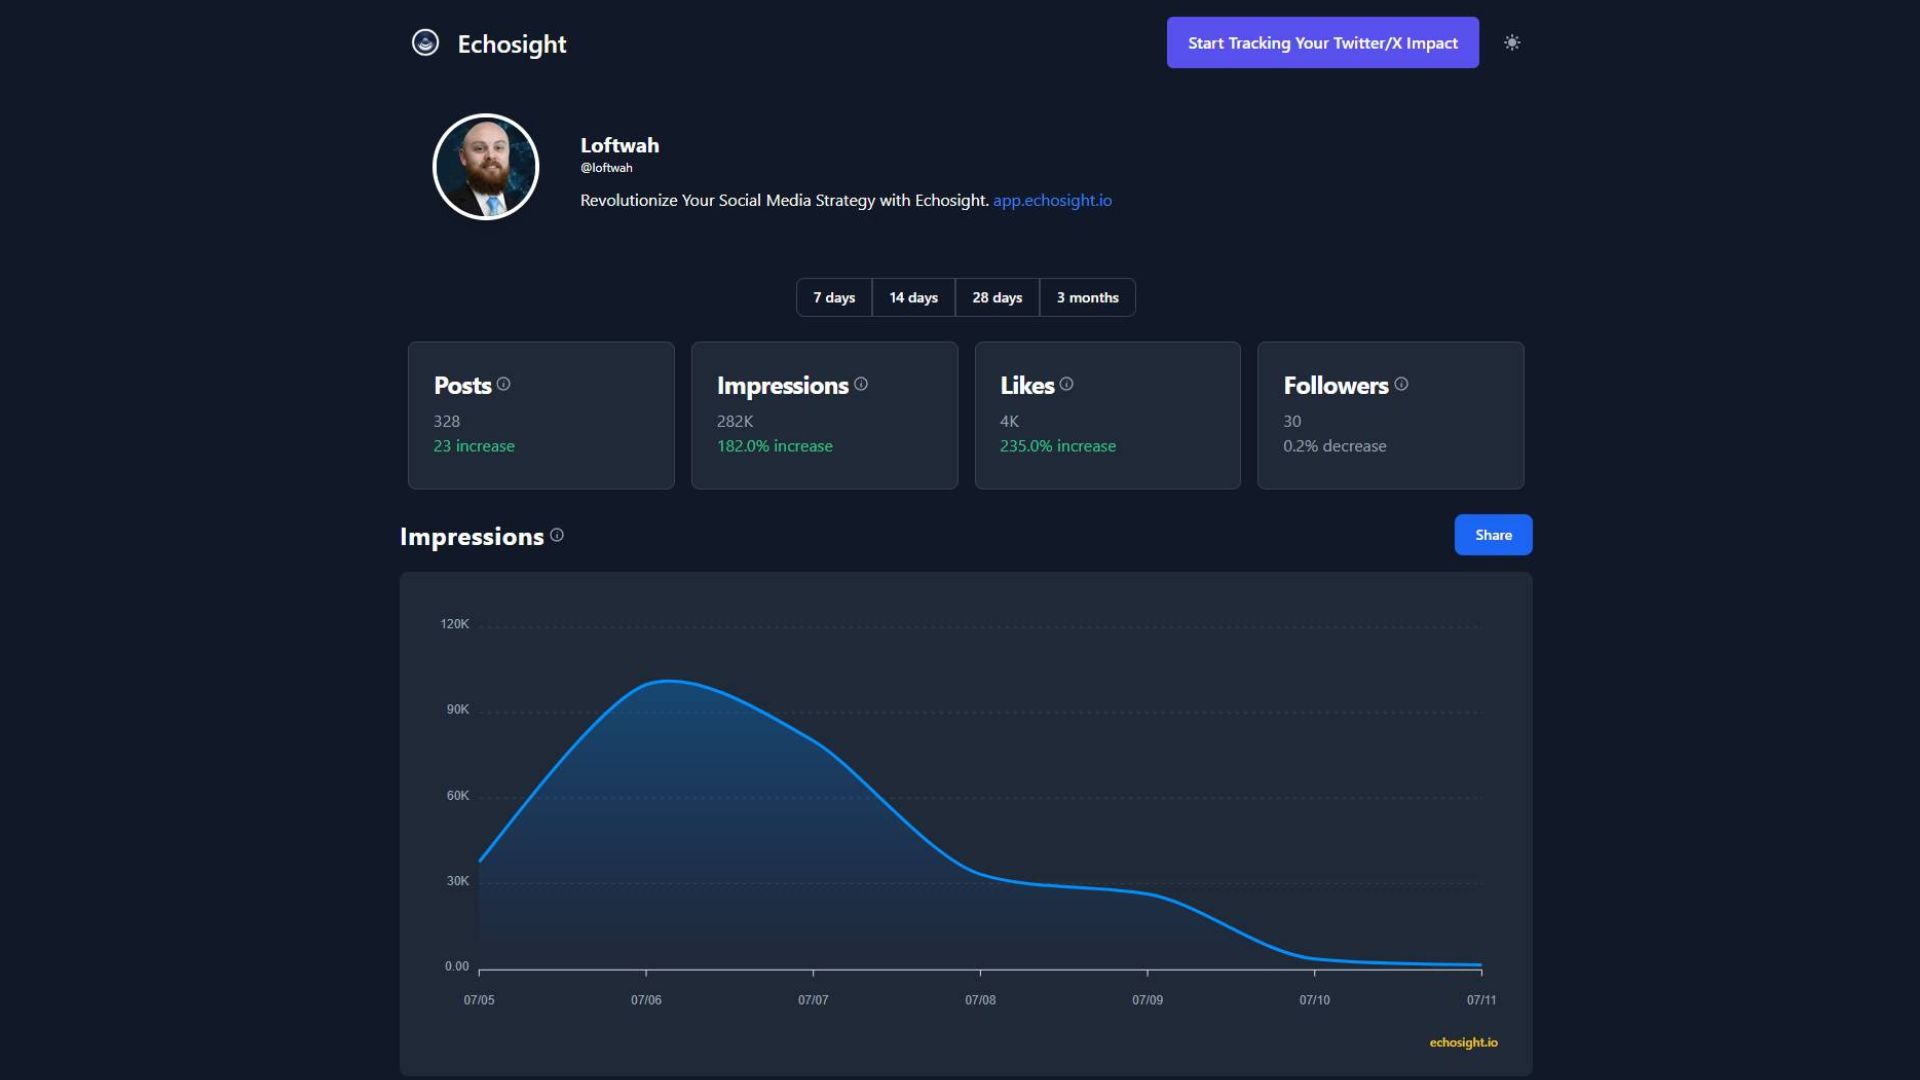1920x1080 pixels.
Task: Click the Impressions stat card heading
Action: tap(783, 385)
